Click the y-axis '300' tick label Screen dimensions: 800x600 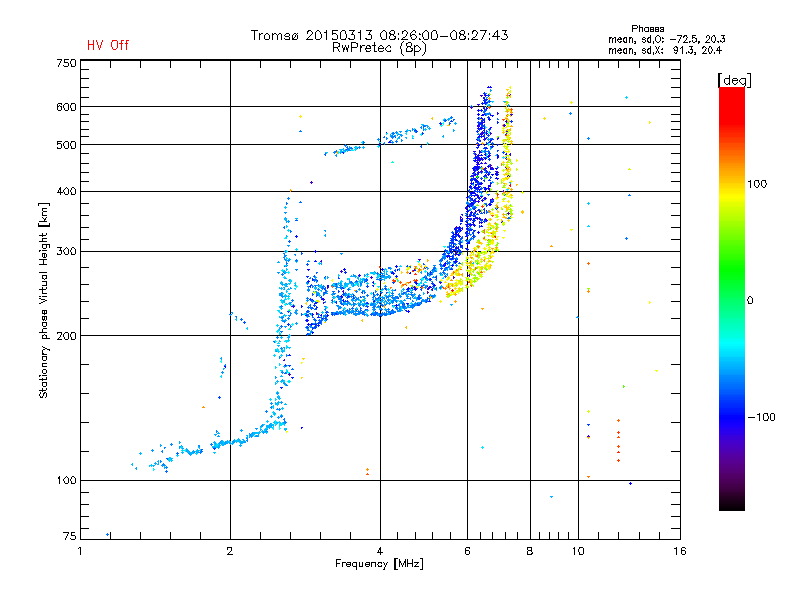(x=66, y=252)
